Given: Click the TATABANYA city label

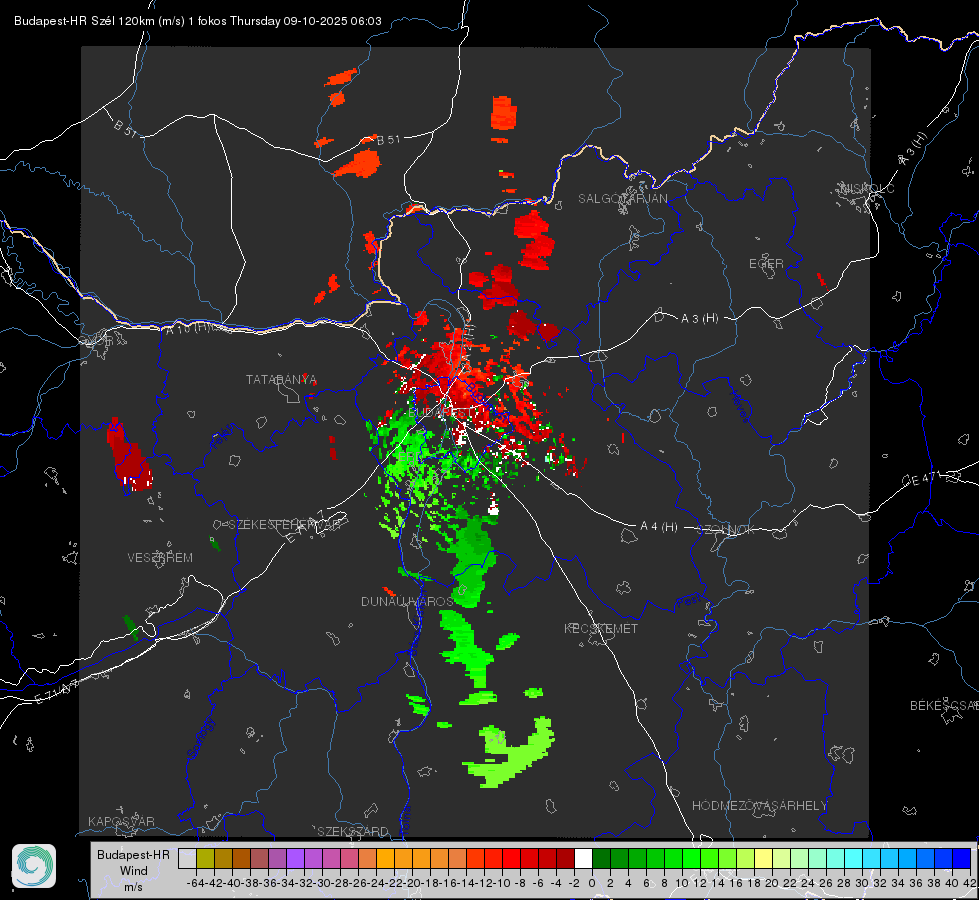Looking at the screenshot, I should 282,379.
